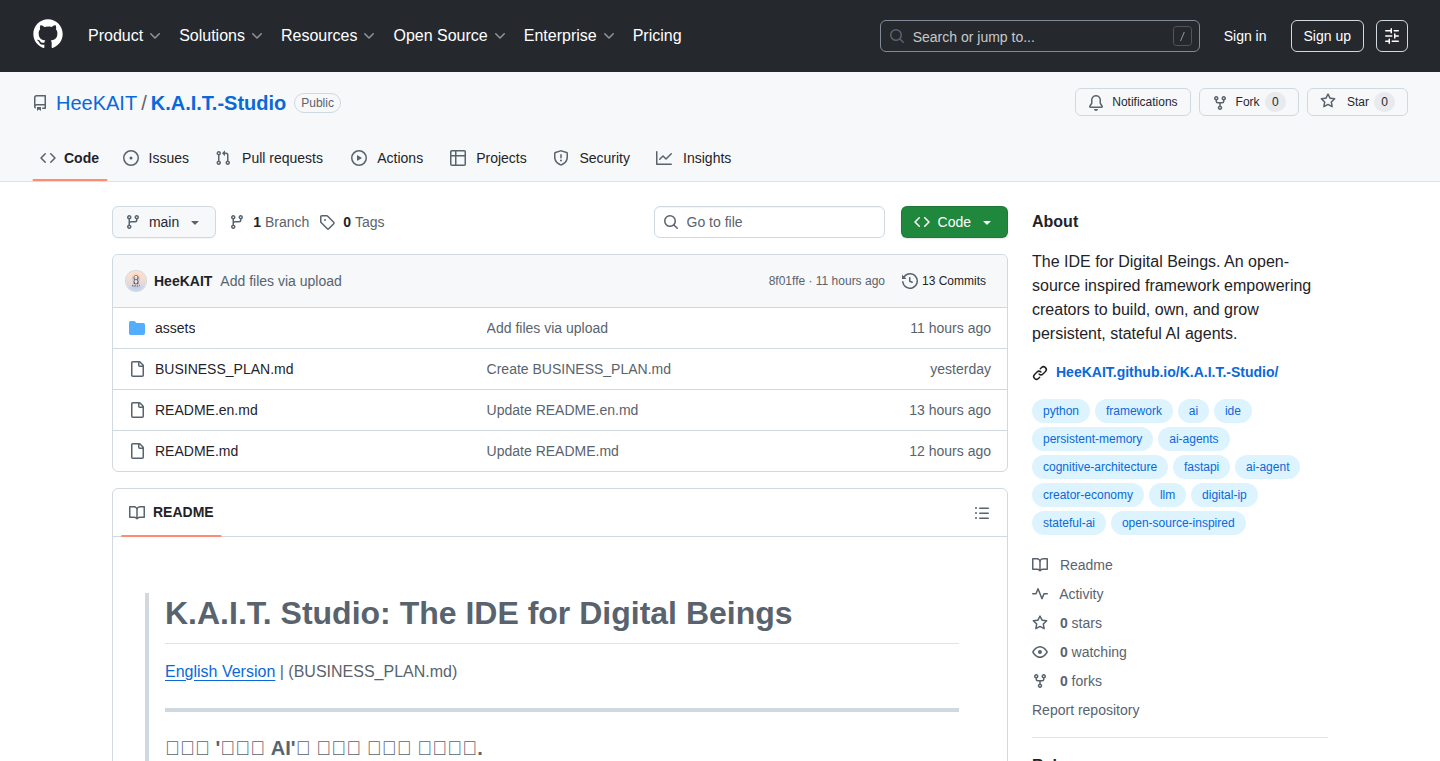Open the assets folder
Image resolution: width=1440 pixels, height=761 pixels.
point(175,328)
